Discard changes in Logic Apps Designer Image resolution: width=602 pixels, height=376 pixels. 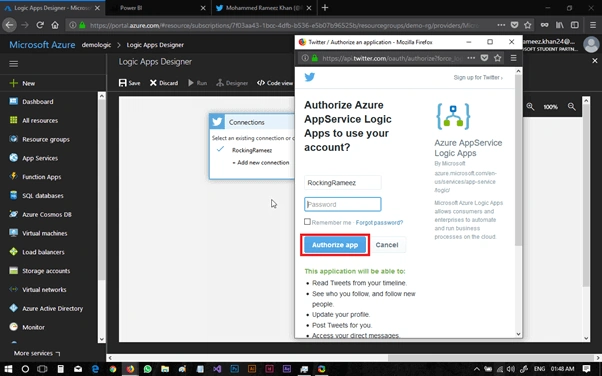(x=164, y=83)
